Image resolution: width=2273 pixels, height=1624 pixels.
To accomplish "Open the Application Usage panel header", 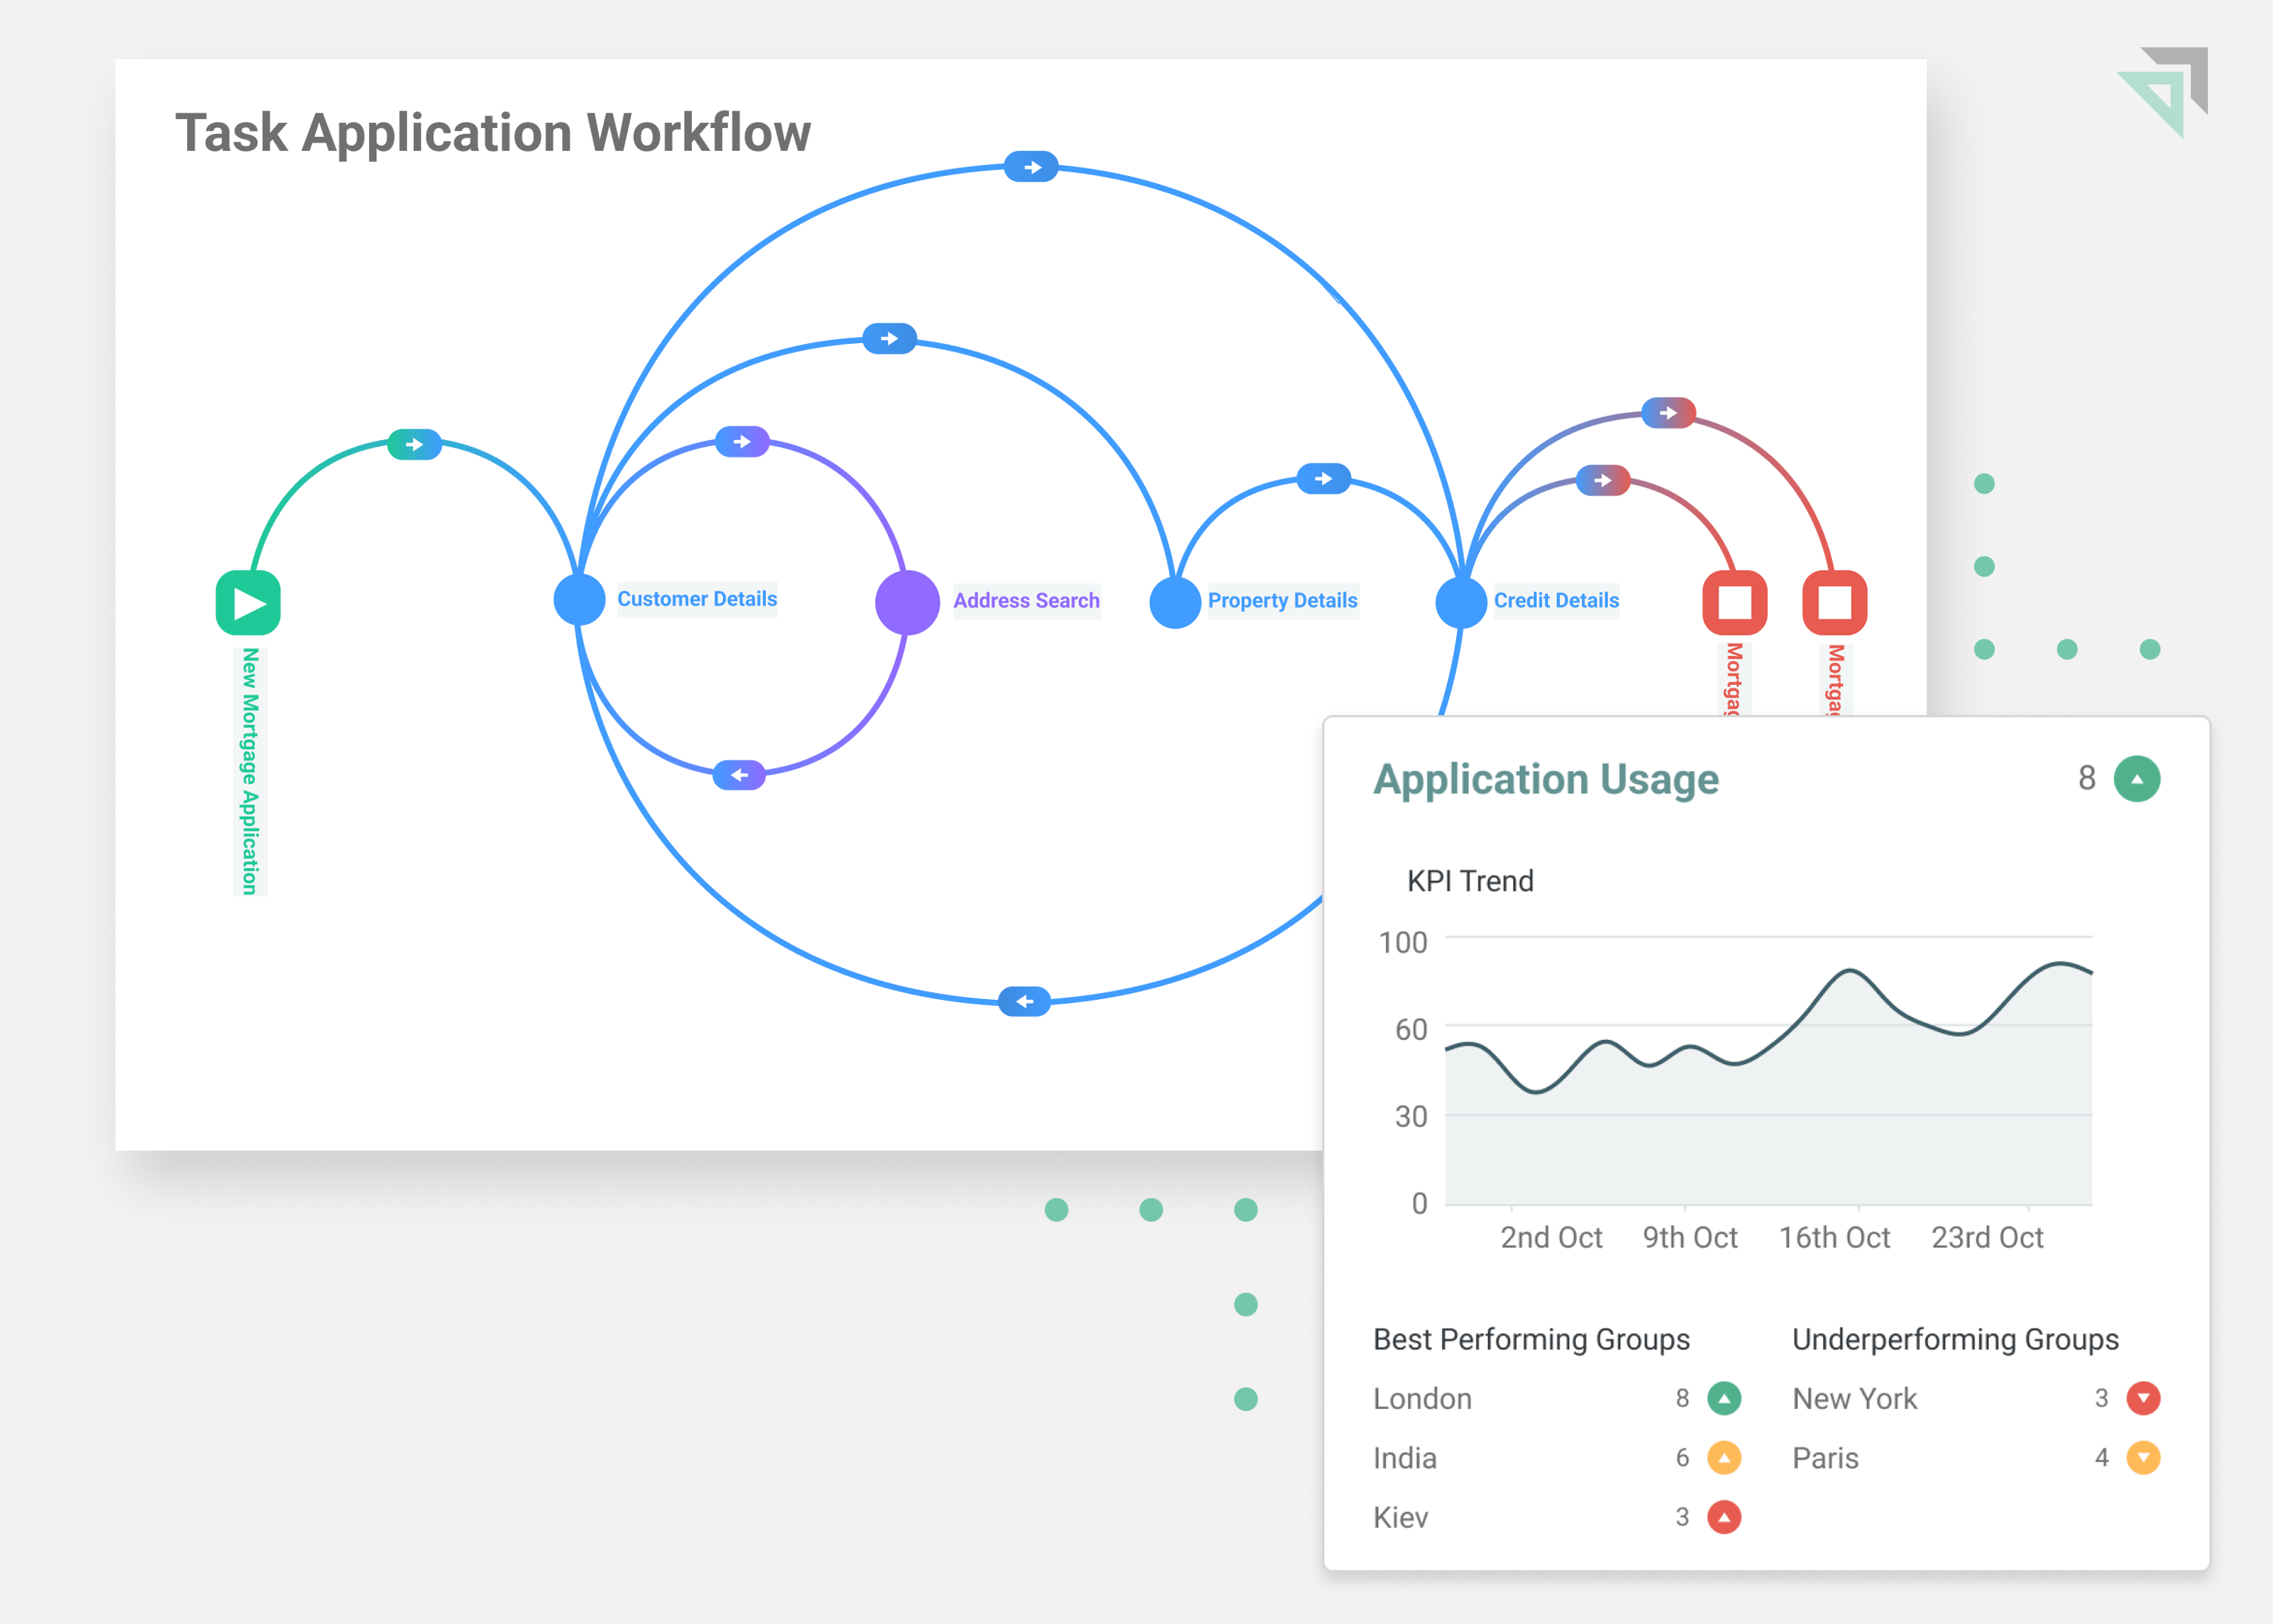I will tap(1546, 779).
